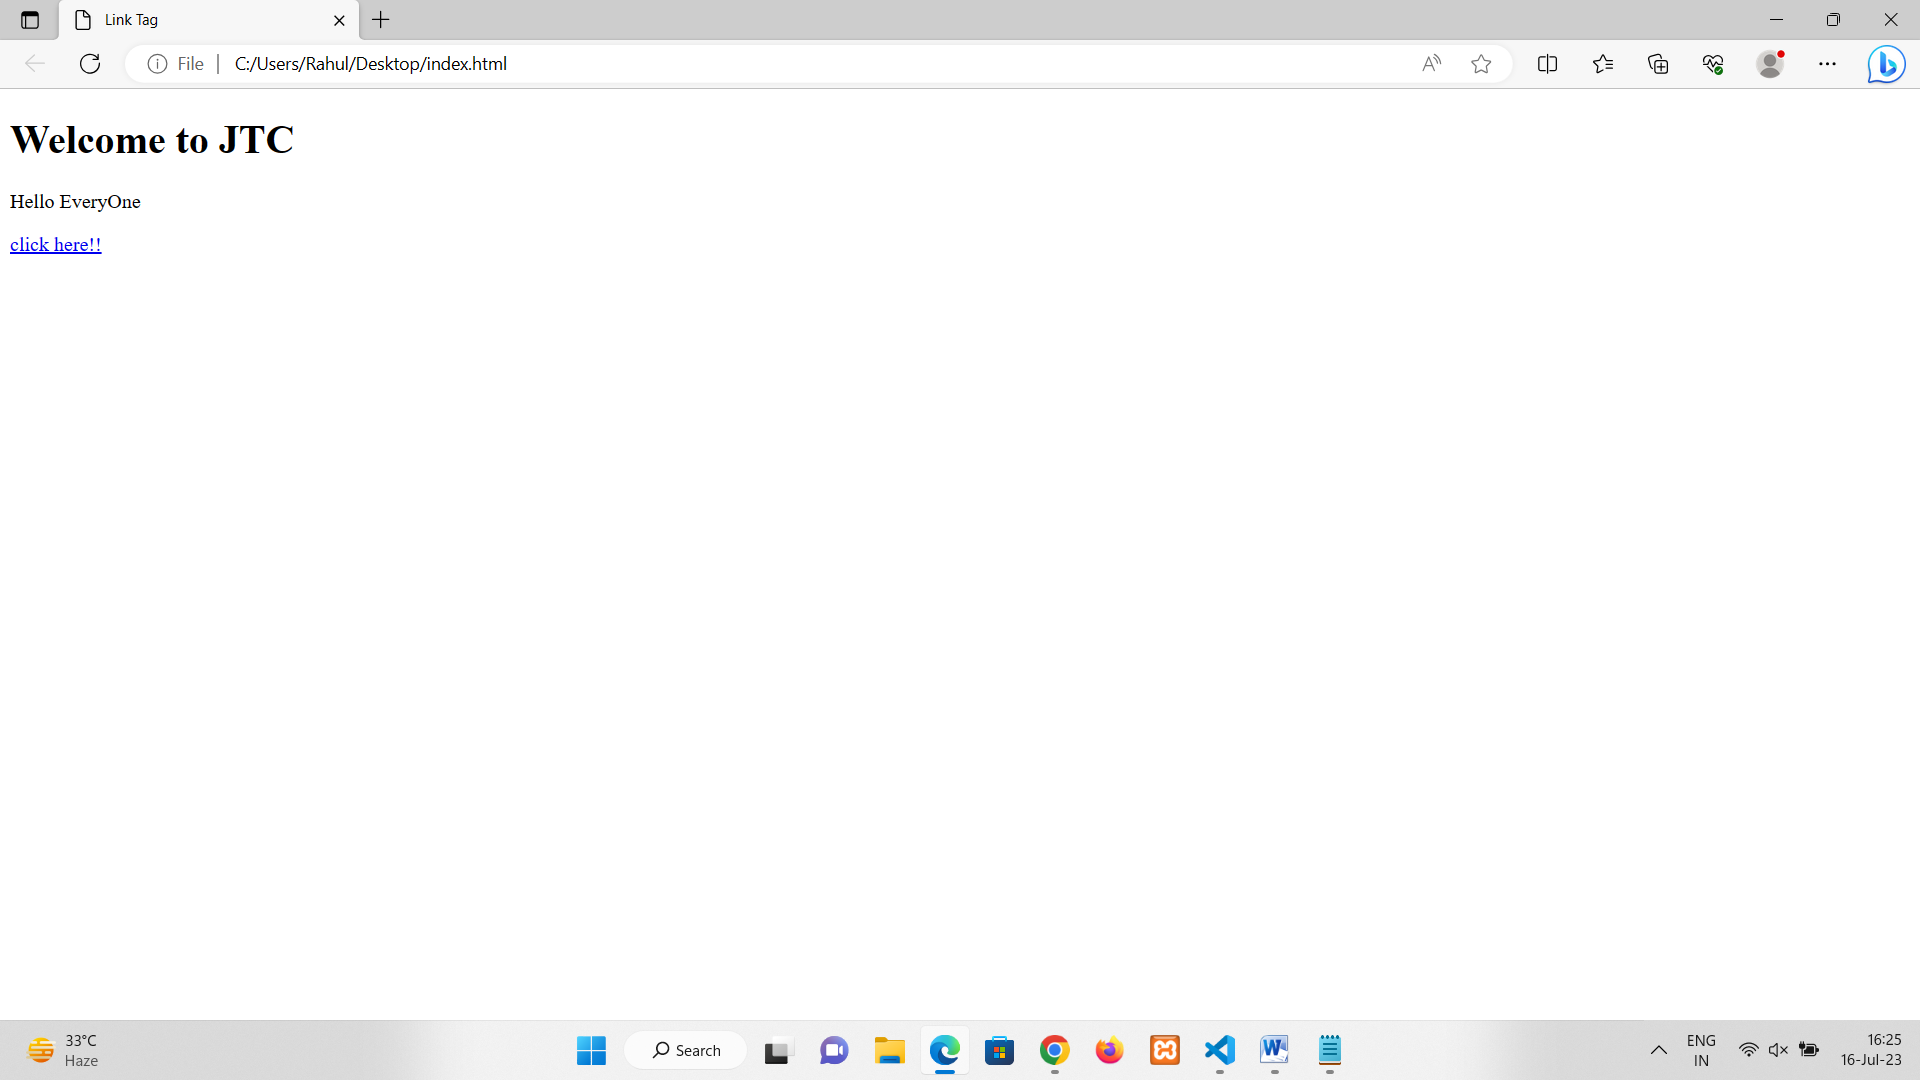Open the Read aloud icon
The height and width of the screenshot is (1080, 1920).
1431,64
